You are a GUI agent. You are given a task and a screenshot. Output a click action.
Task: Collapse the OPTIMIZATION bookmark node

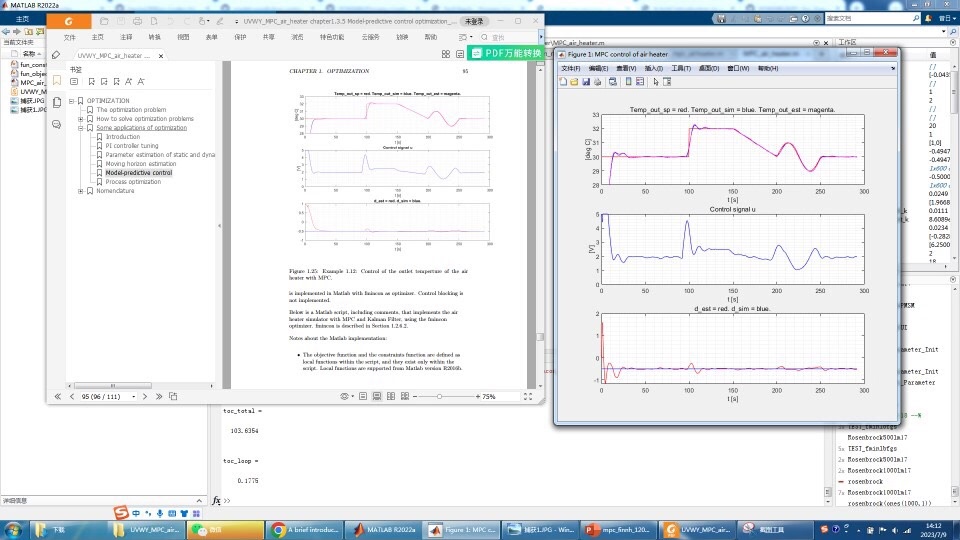click(72, 101)
